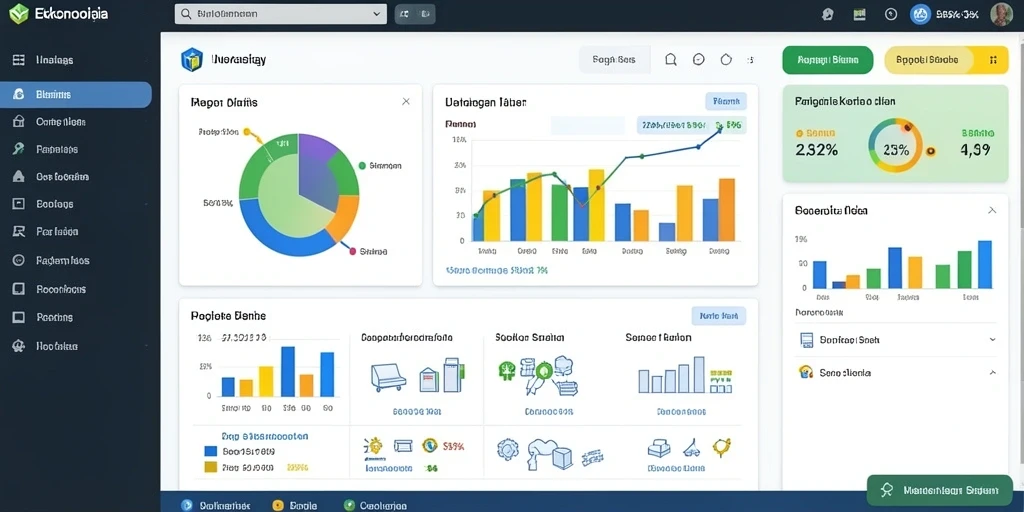Click the green grid icon in top bar
The height and width of the screenshot is (512, 1024).
tap(859, 14)
